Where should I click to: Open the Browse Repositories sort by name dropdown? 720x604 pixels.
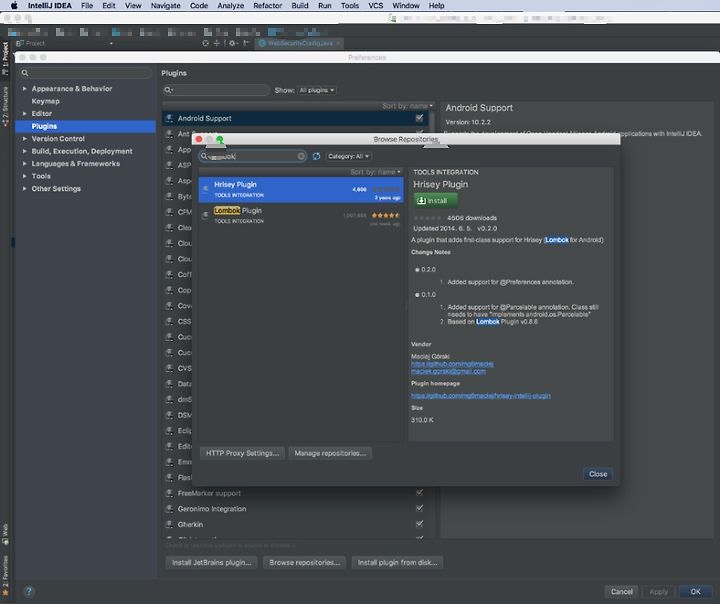click(x=375, y=172)
